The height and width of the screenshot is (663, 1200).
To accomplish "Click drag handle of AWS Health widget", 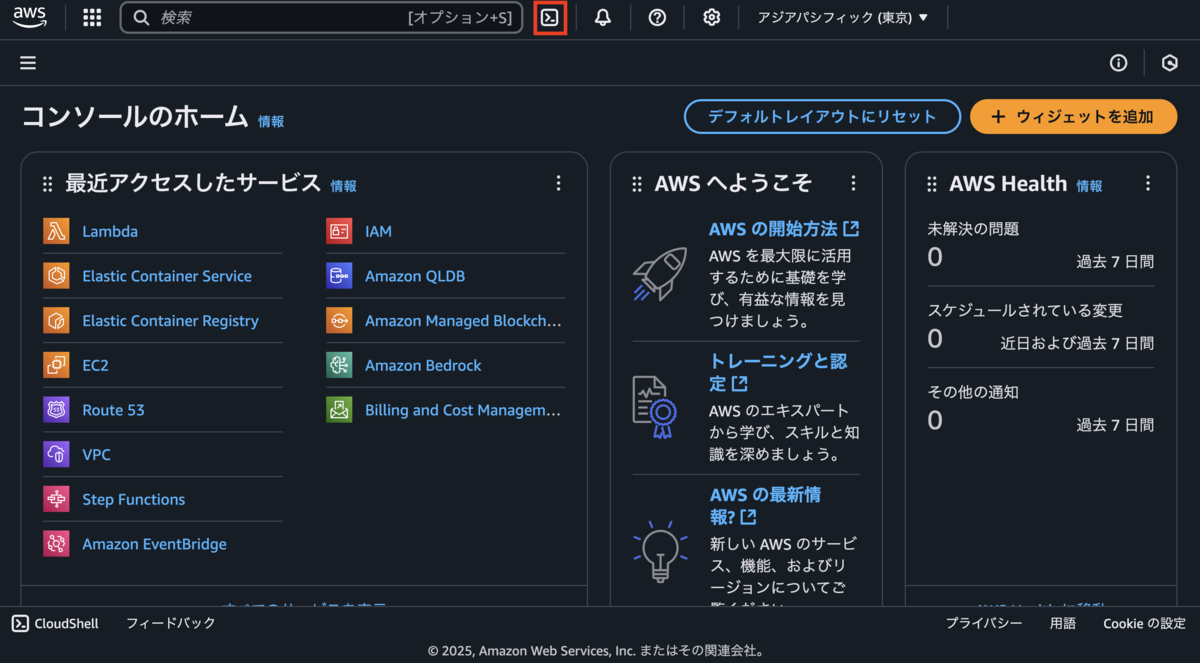I will point(932,184).
